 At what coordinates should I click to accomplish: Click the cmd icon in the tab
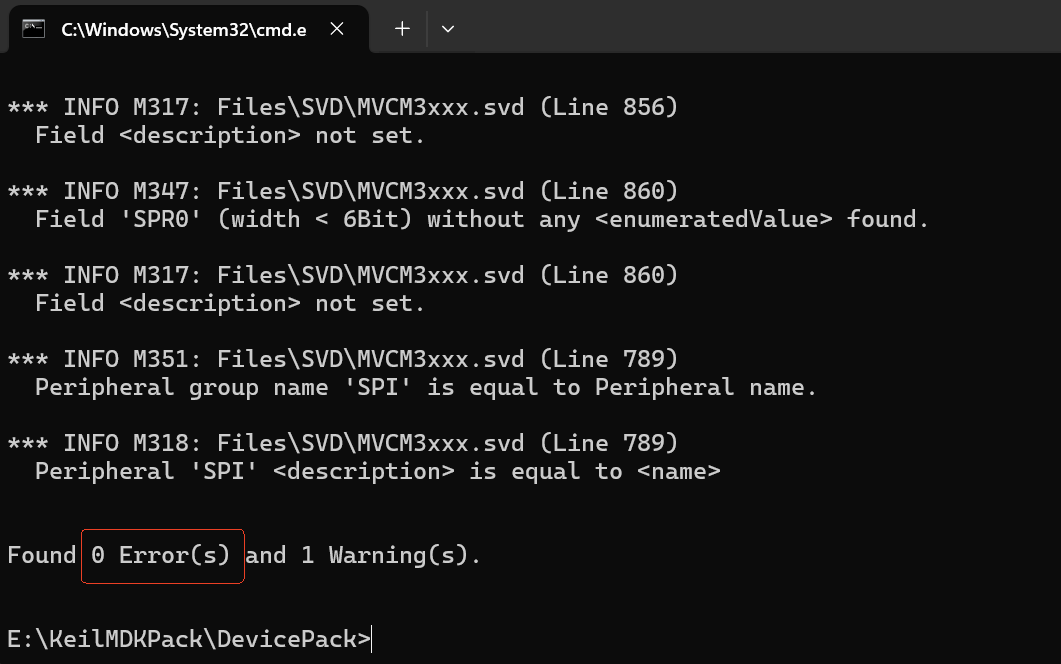click(33, 29)
